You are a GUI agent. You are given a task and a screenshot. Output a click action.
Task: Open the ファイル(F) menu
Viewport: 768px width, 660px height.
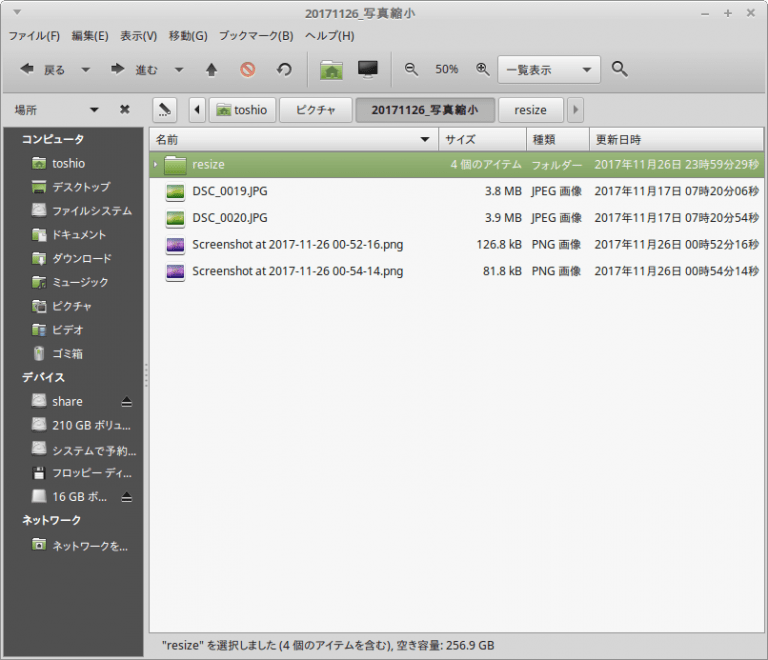pos(34,36)
